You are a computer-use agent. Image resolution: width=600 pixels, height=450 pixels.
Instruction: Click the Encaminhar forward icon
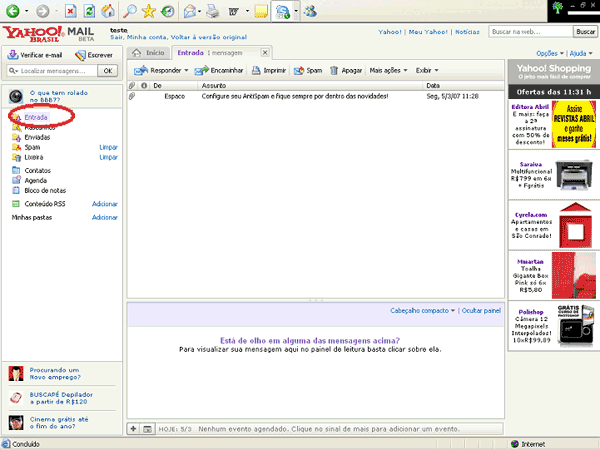coord(201,71)
